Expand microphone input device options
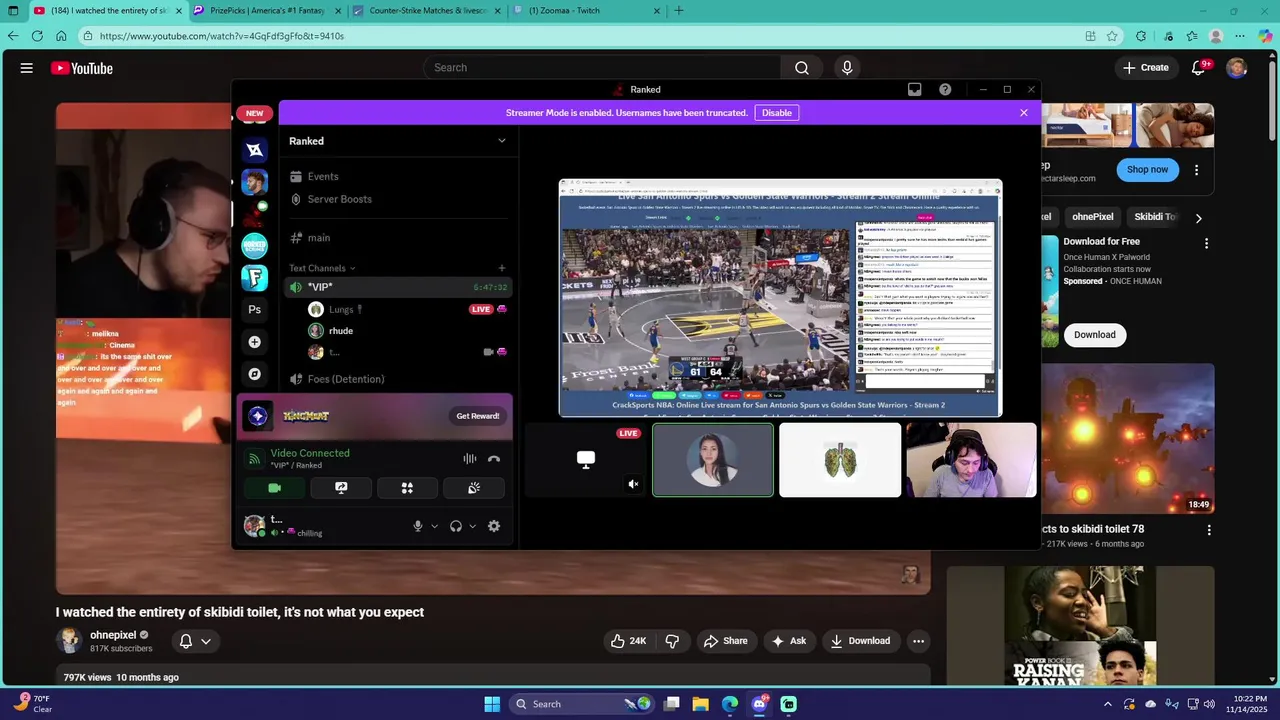The width and height of the screenshot is (1280, 720). (435, 526)
